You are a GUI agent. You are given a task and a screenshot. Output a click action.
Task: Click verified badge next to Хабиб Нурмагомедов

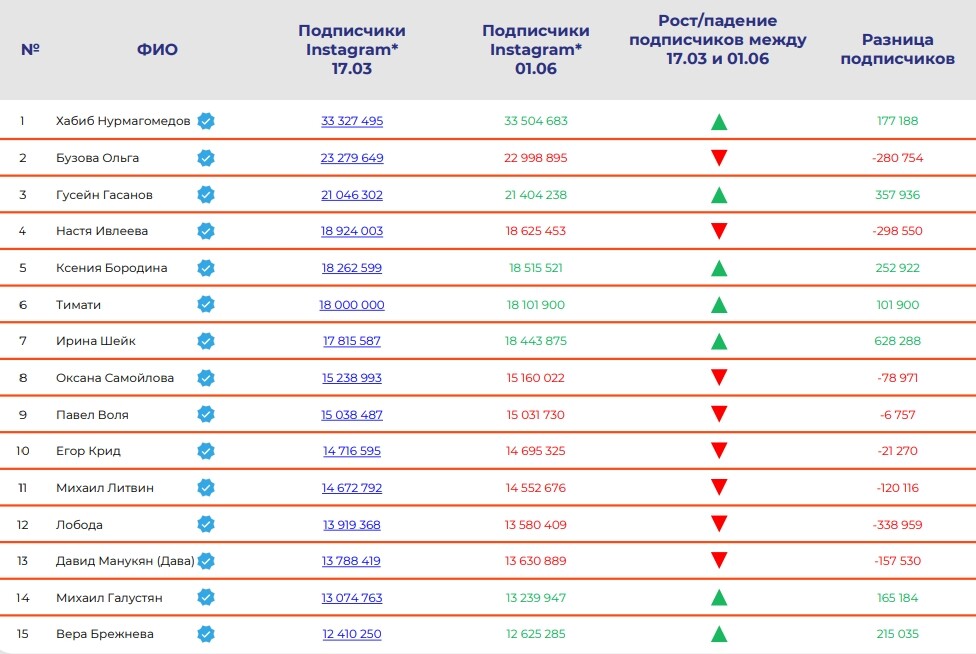click(x=206, y=121)
